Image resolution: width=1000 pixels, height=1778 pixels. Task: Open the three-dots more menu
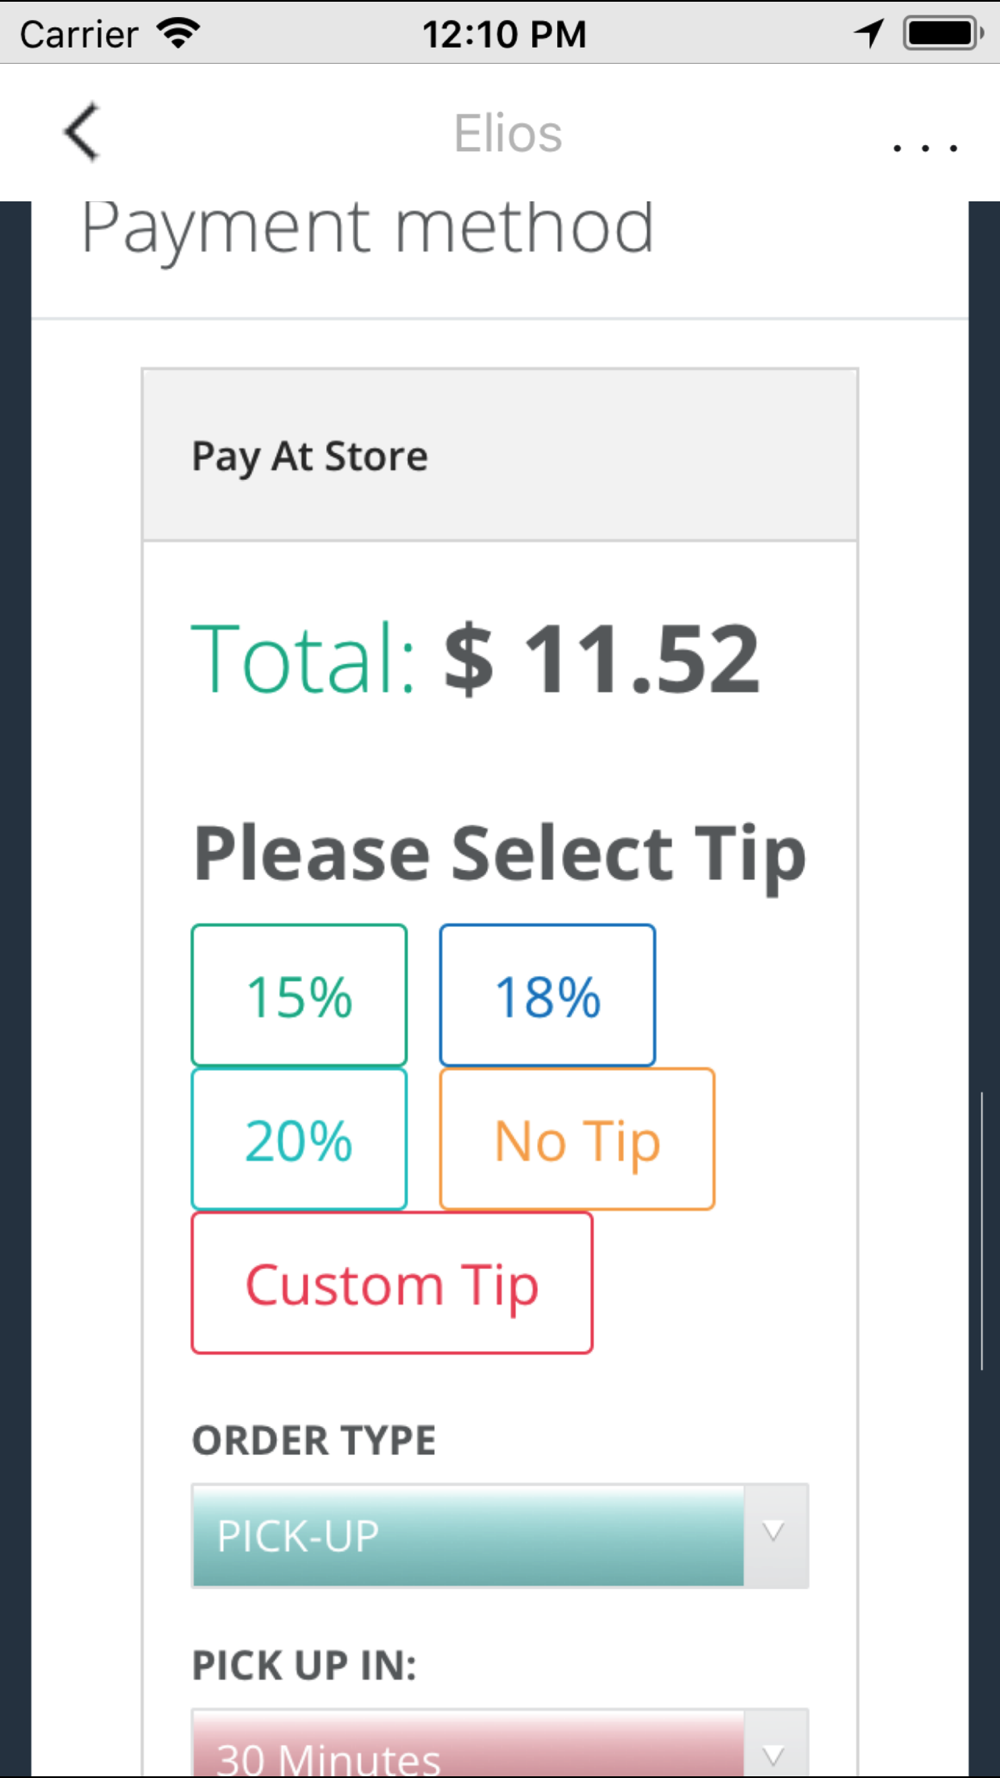point(925,147)
